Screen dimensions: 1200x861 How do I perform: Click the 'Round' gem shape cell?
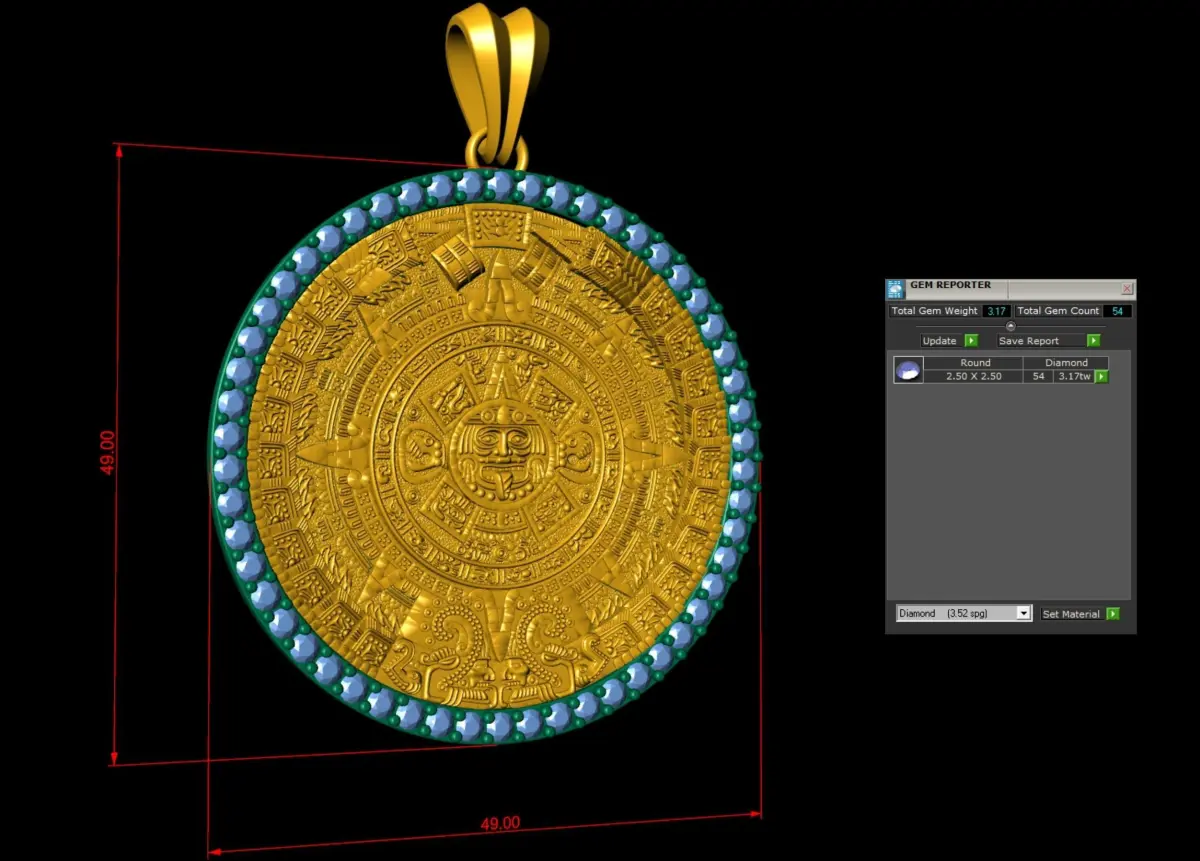975,363
